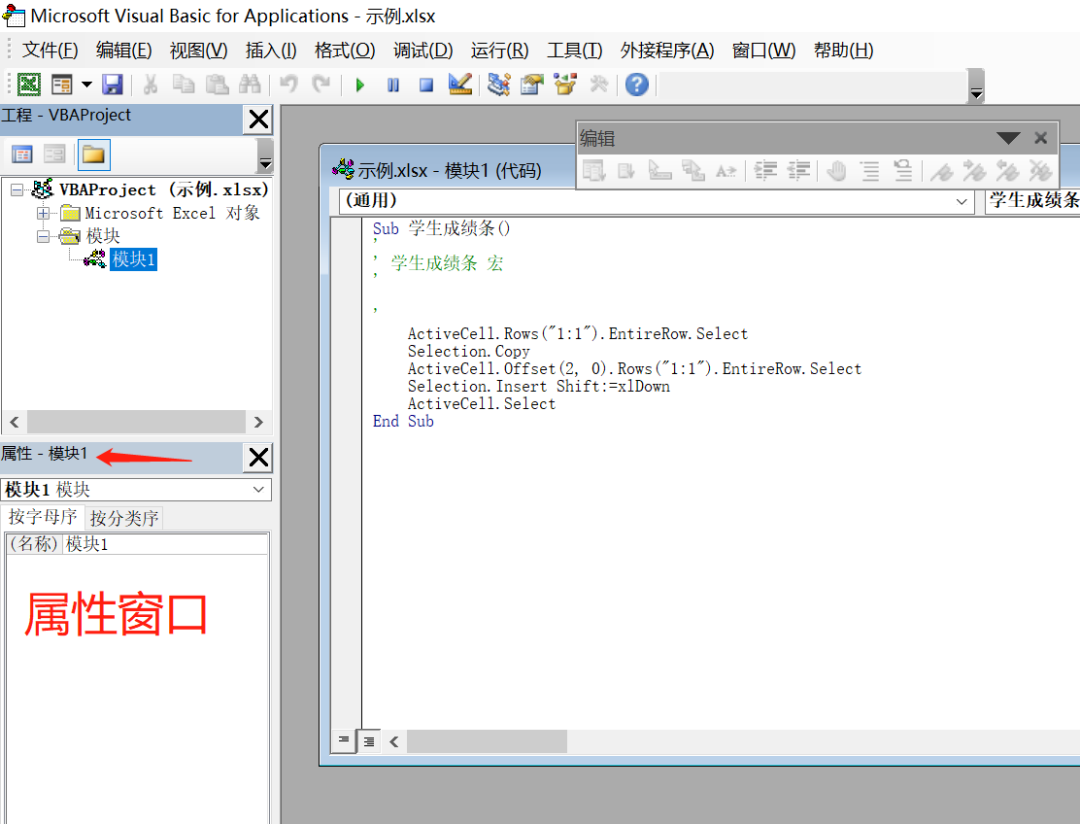Click project tree right scroll arrow

[258, 422]
